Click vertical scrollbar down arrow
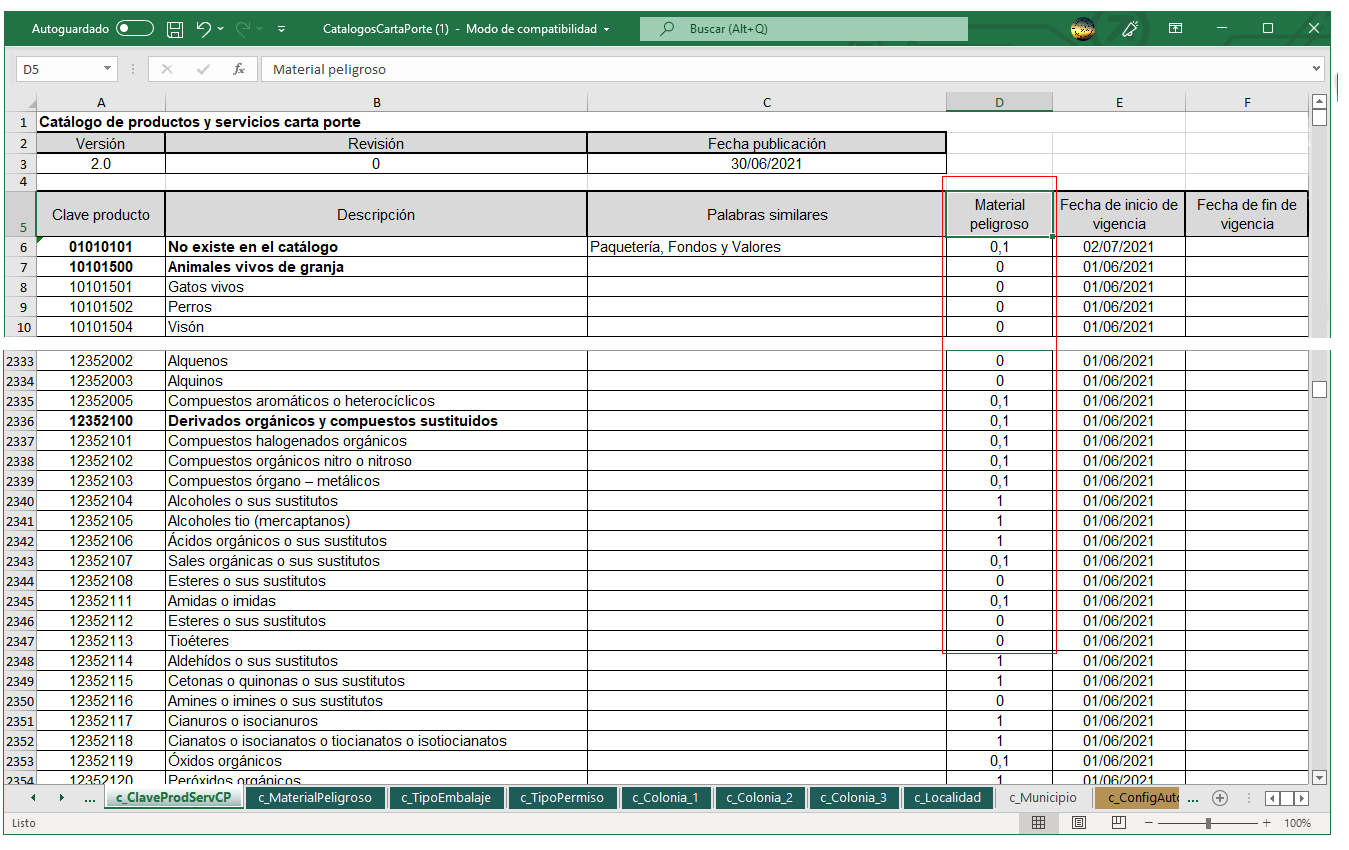The width and height of the screenshot is (1349, 850). (x=1319, y=777)
